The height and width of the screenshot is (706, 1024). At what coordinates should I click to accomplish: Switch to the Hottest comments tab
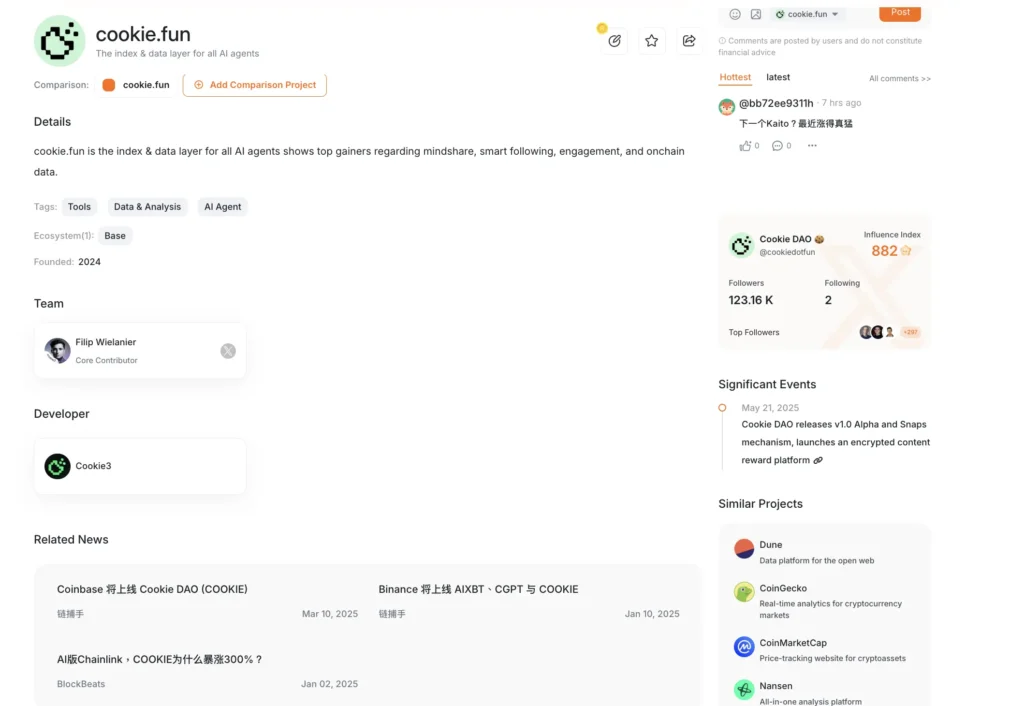735,77
